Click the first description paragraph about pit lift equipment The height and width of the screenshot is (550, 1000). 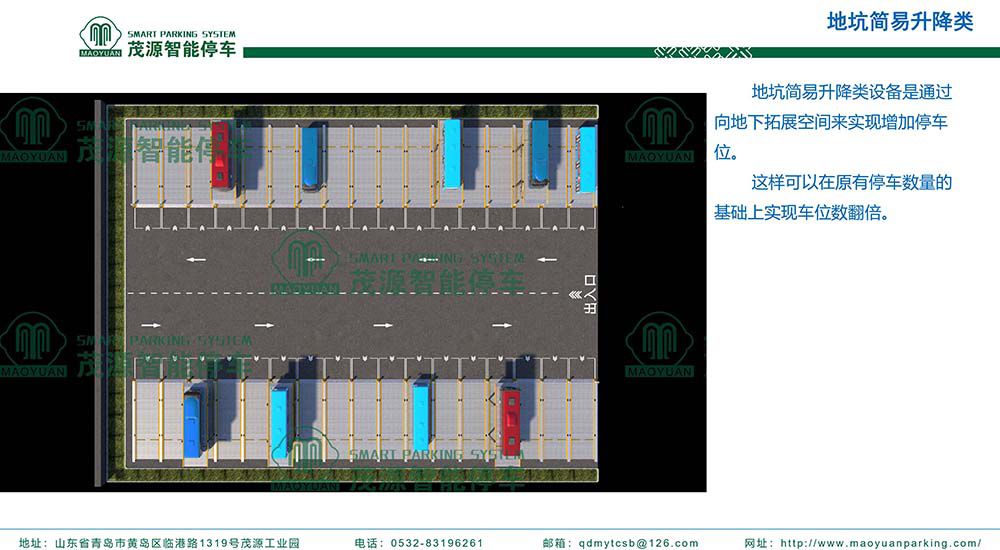pyautogui.click(x=832, y=123)
